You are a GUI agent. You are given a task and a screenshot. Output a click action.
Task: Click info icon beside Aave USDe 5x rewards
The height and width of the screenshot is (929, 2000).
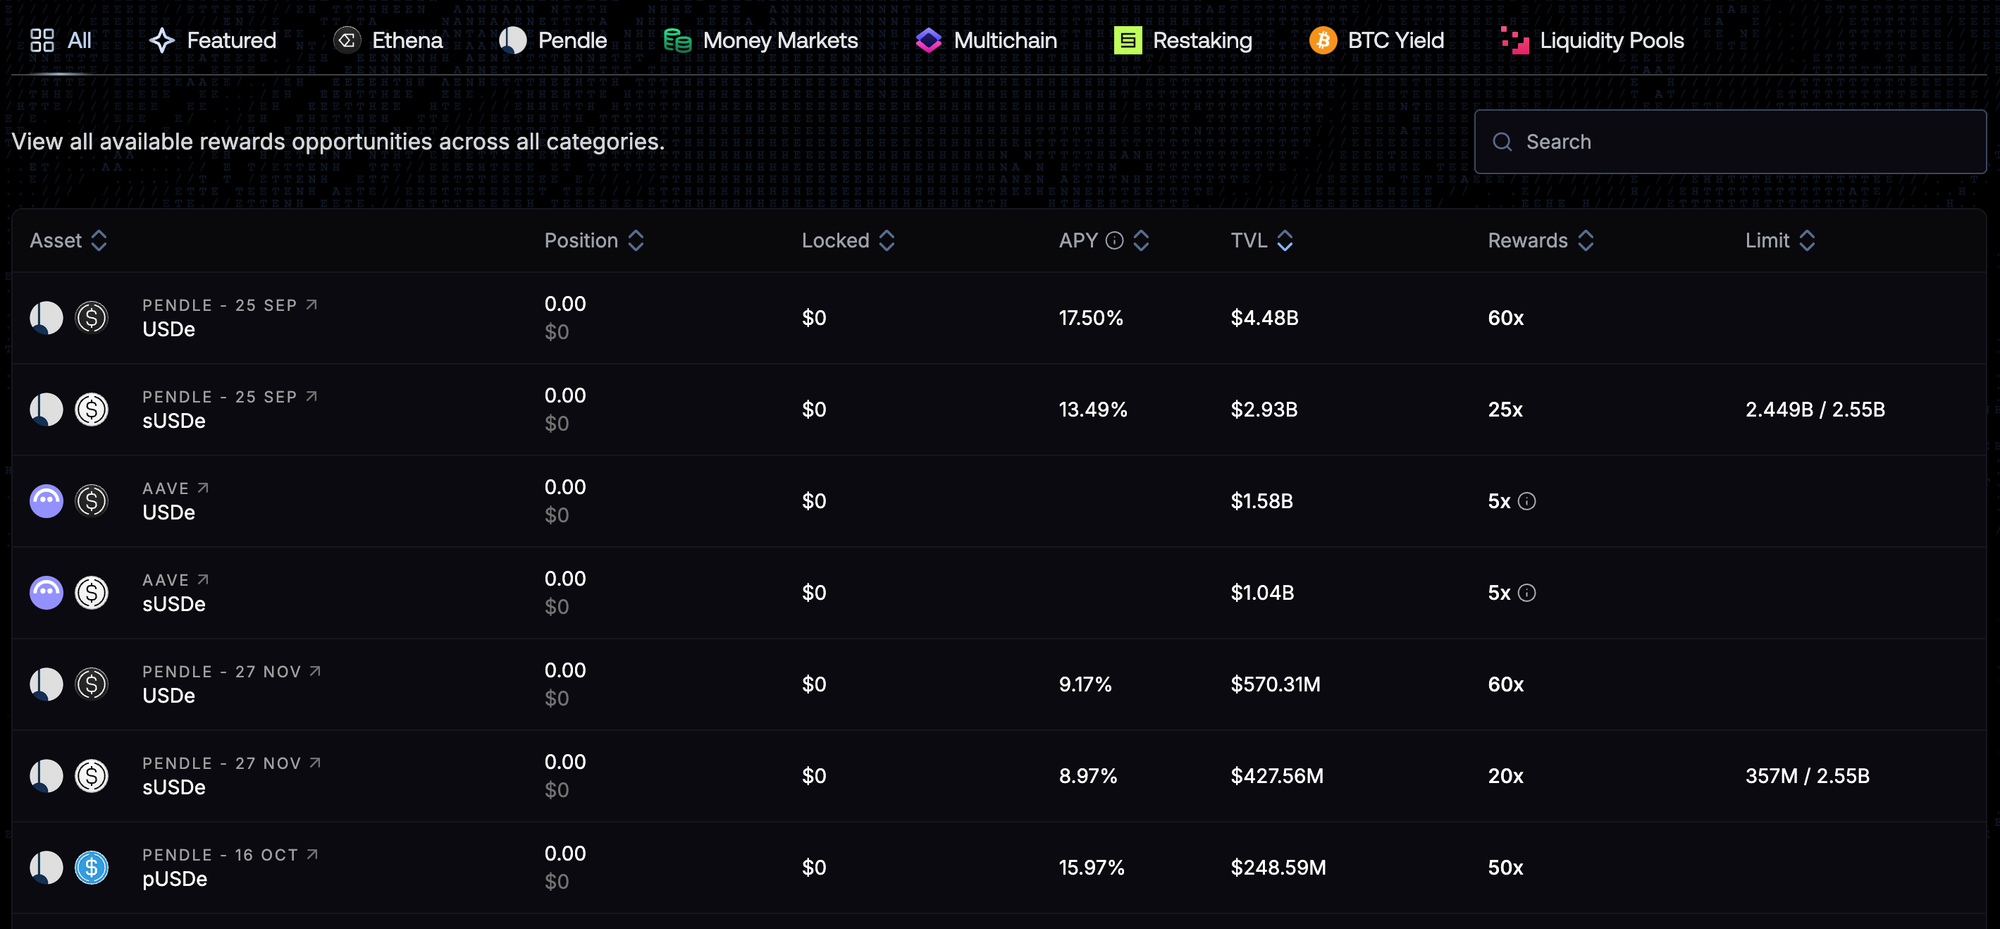pyautogui.click(x=1526, y=502)
